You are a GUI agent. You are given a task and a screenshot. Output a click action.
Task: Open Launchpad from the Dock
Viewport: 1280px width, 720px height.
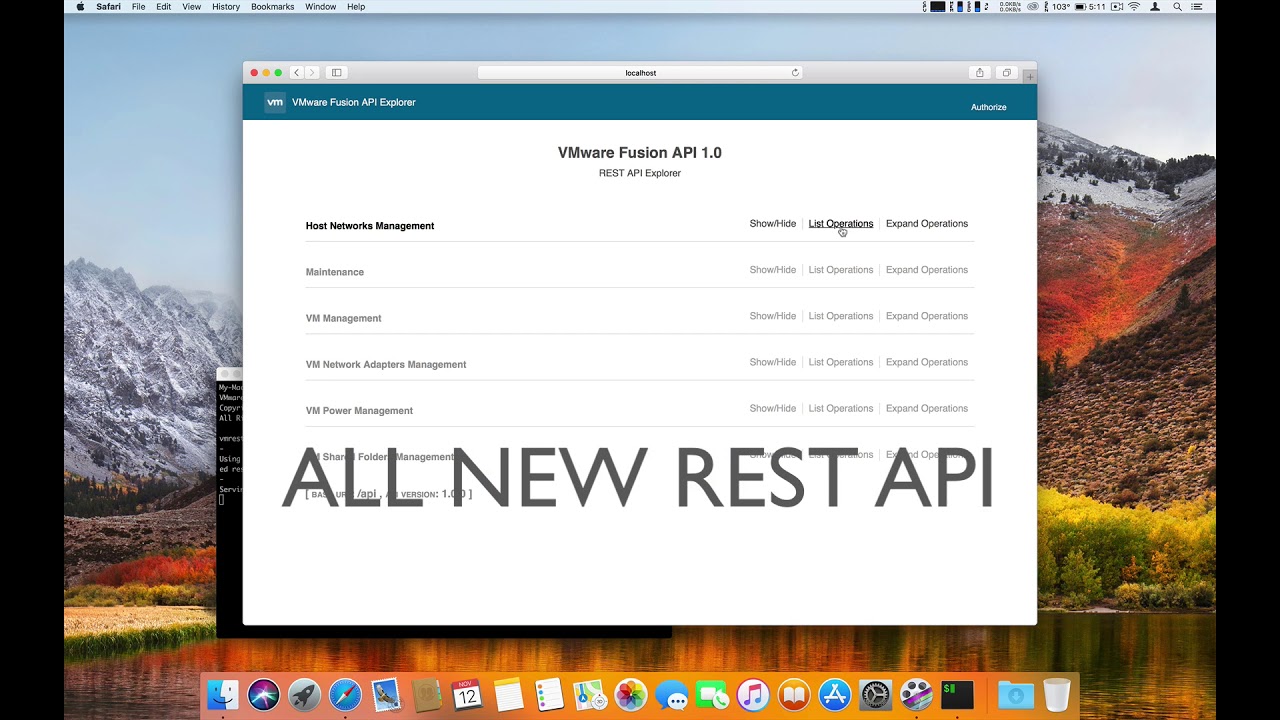click(304, 694)
